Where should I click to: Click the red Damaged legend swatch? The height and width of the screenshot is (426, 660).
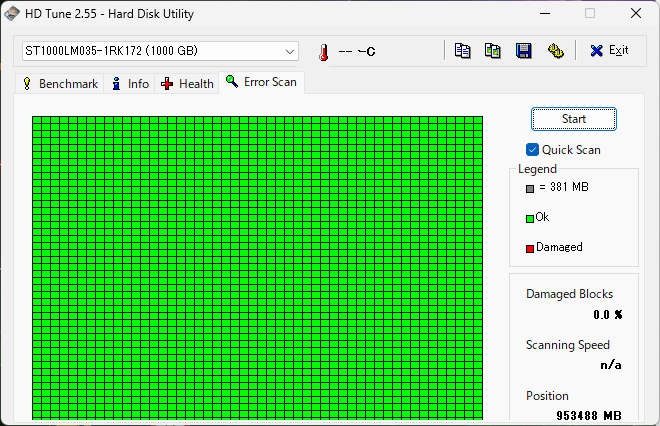(530, 249)
